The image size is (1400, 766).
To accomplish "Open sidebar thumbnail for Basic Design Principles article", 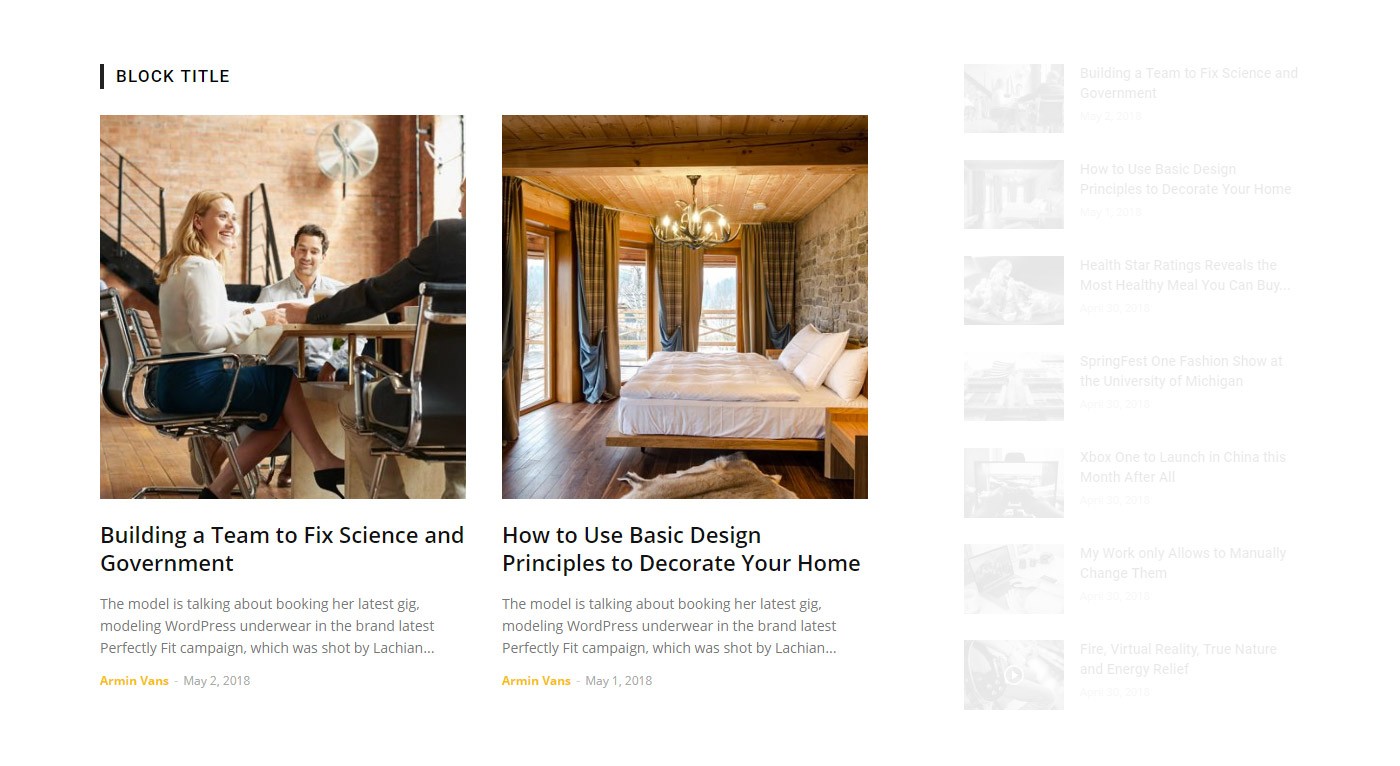I will pyautogui.click(x=1014, y=194).
